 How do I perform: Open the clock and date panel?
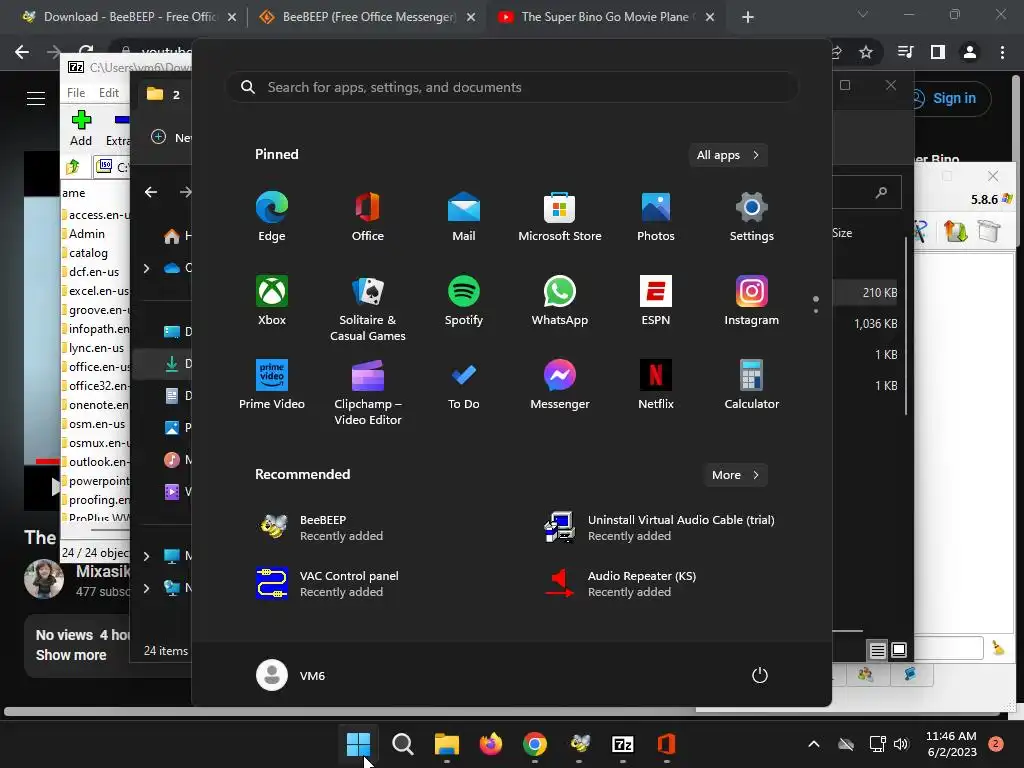click(952, 744)
